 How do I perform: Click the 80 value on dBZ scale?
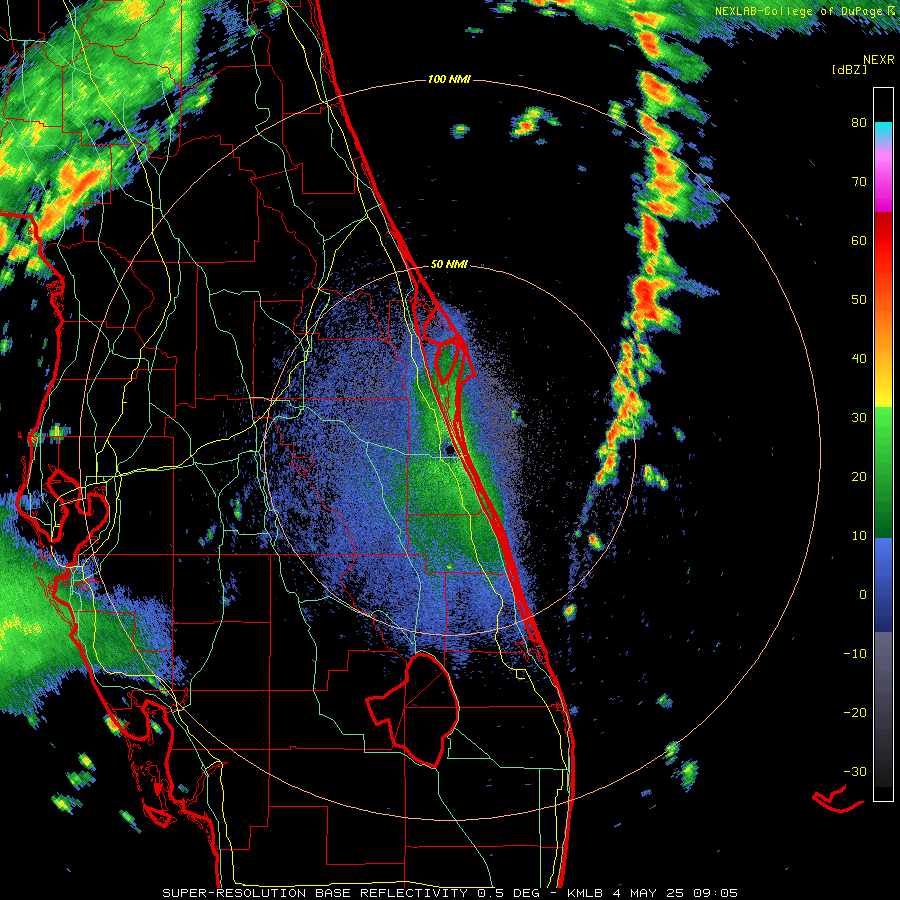(x=859, y=123)
